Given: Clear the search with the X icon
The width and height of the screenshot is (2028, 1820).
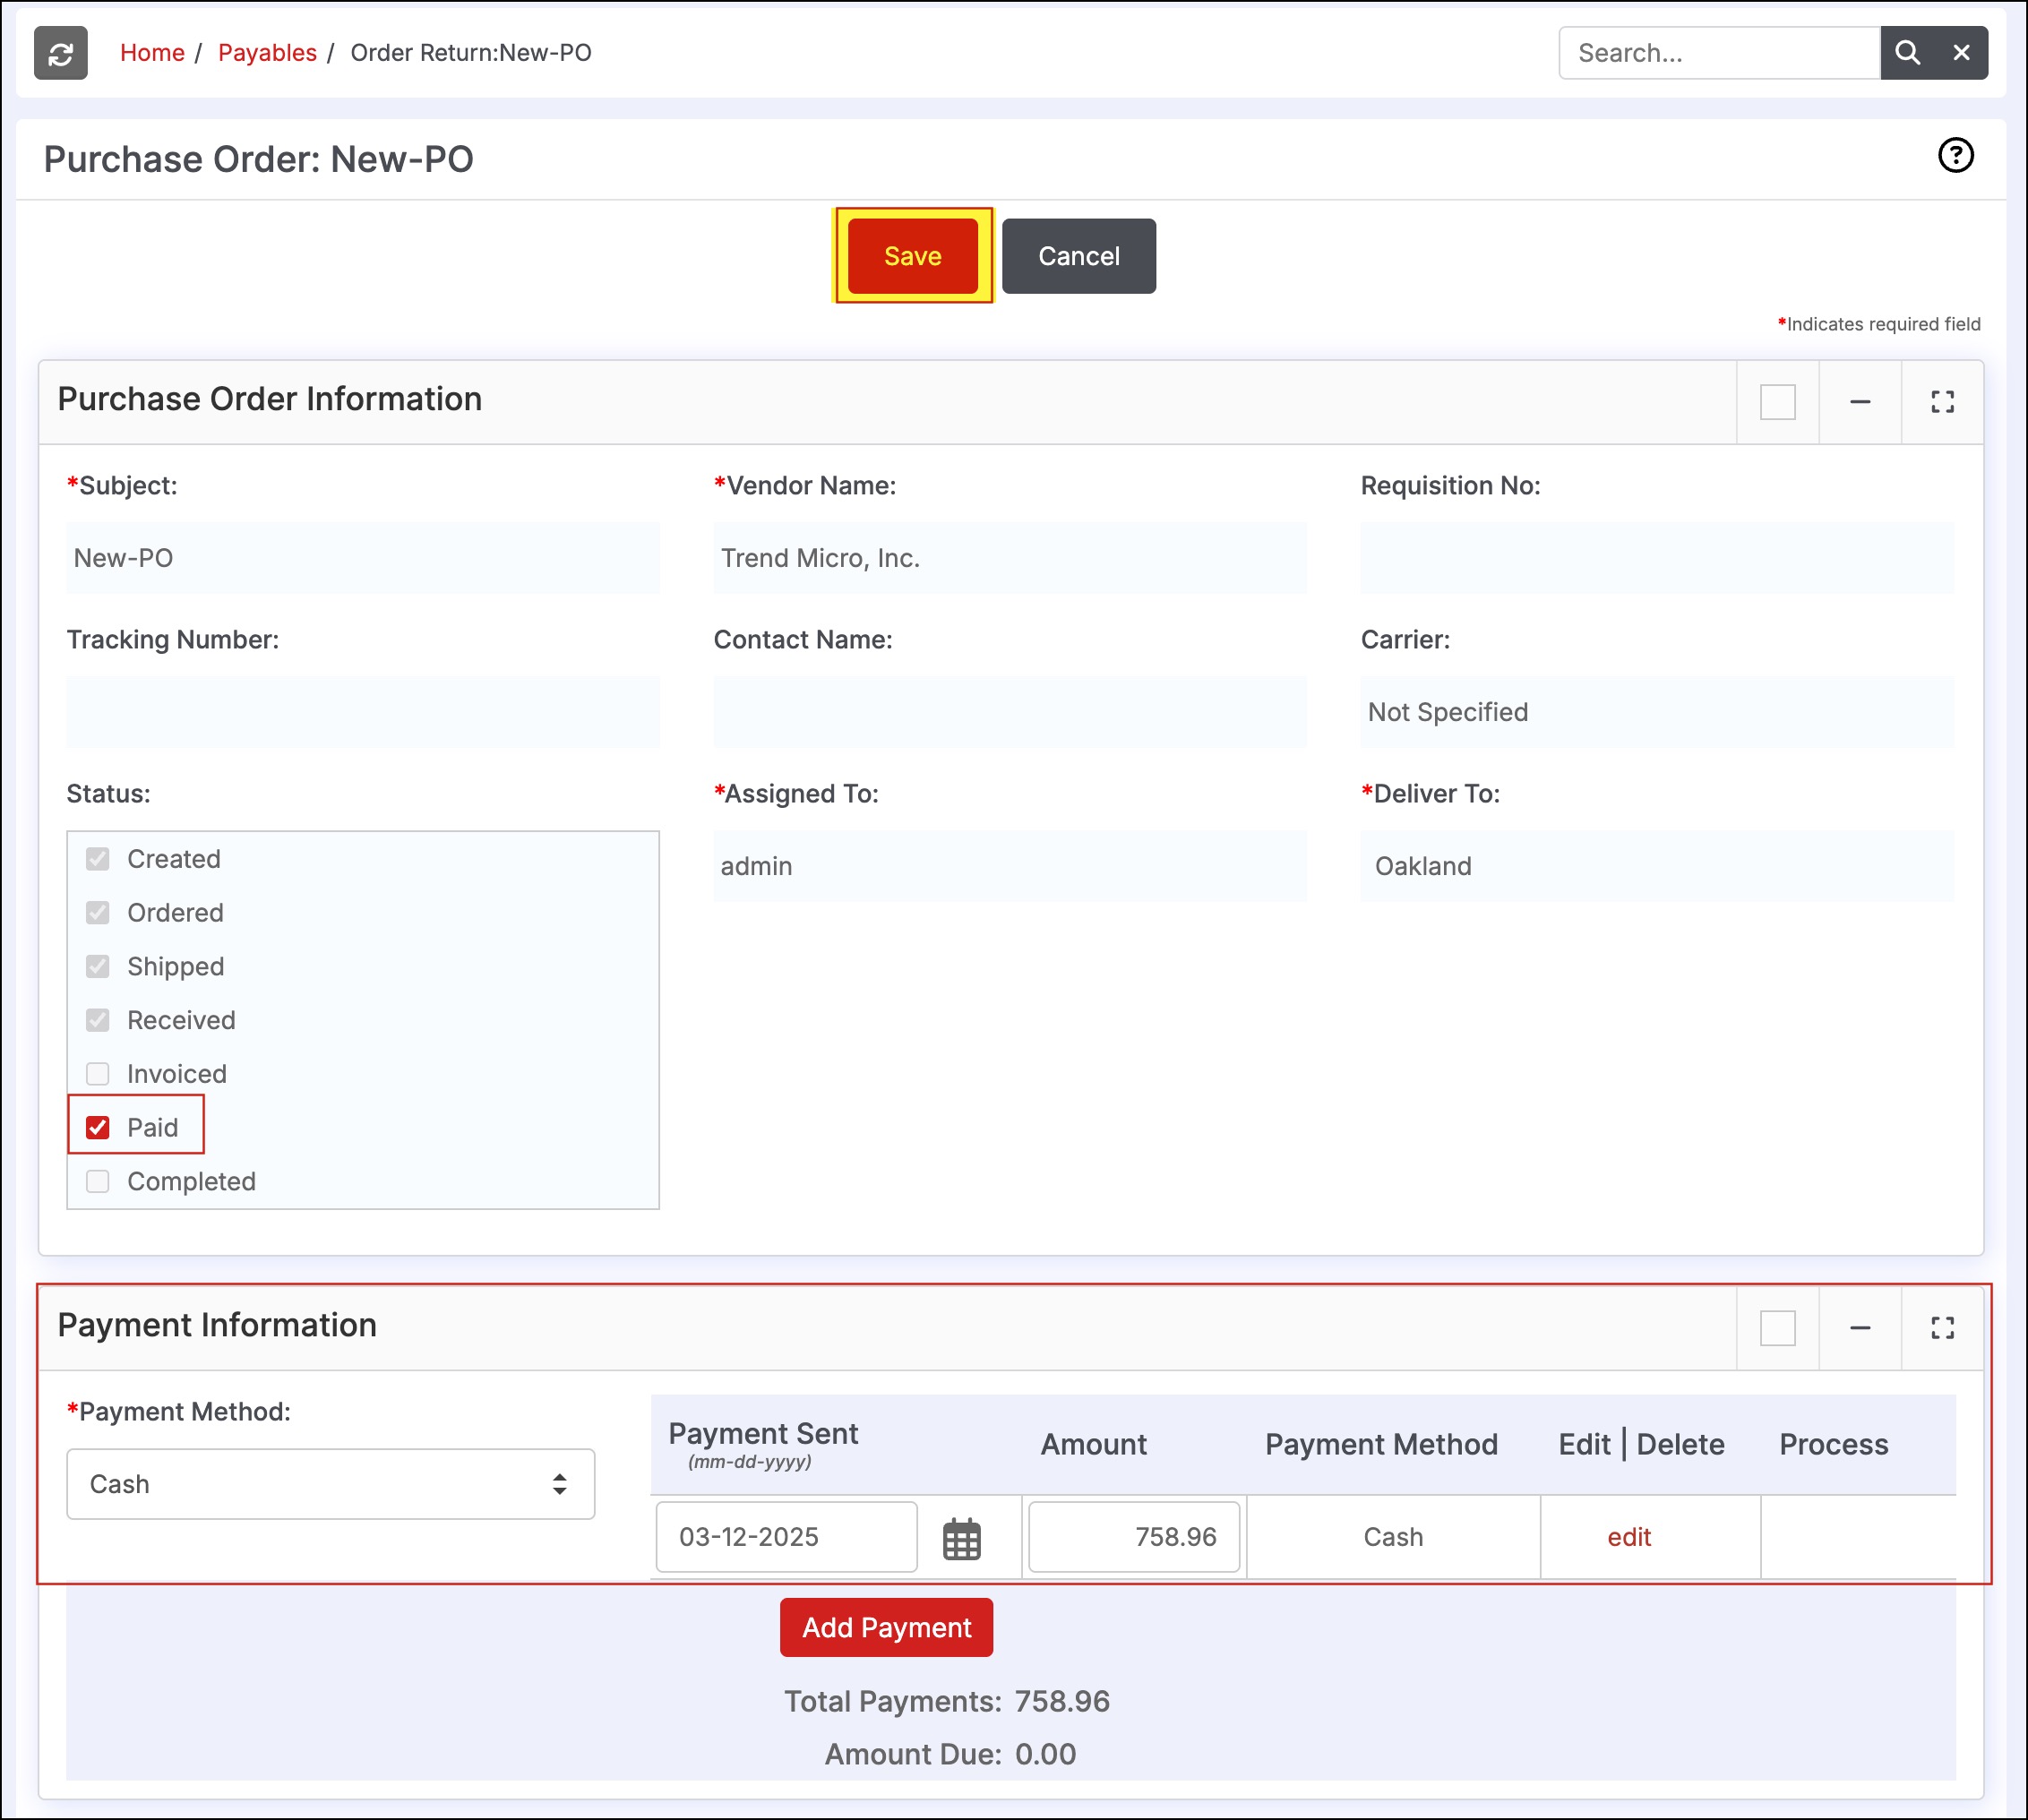Looking at the screenshot, I should pos(1961,53).
